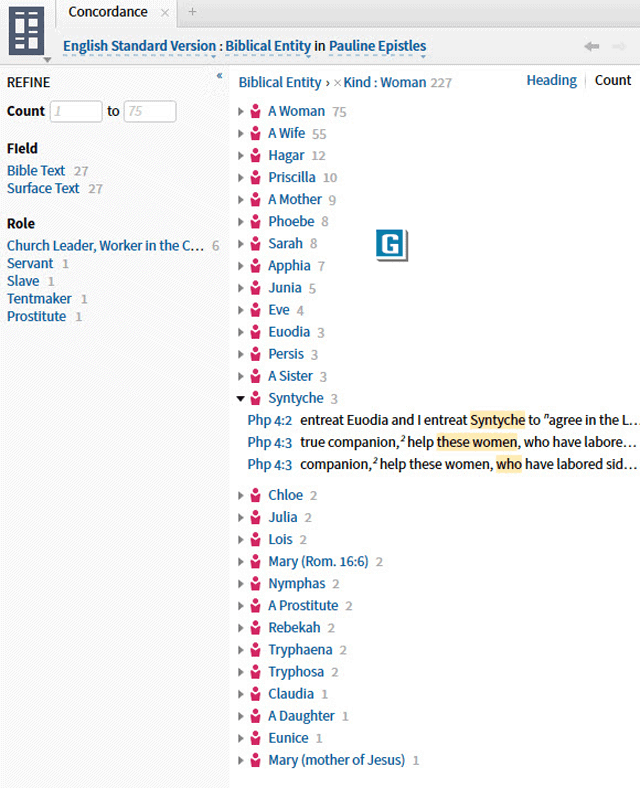Change the Biblical Entity search type
Image resolution: width=640 pixels, height=788 pixels.
(268, 46)
